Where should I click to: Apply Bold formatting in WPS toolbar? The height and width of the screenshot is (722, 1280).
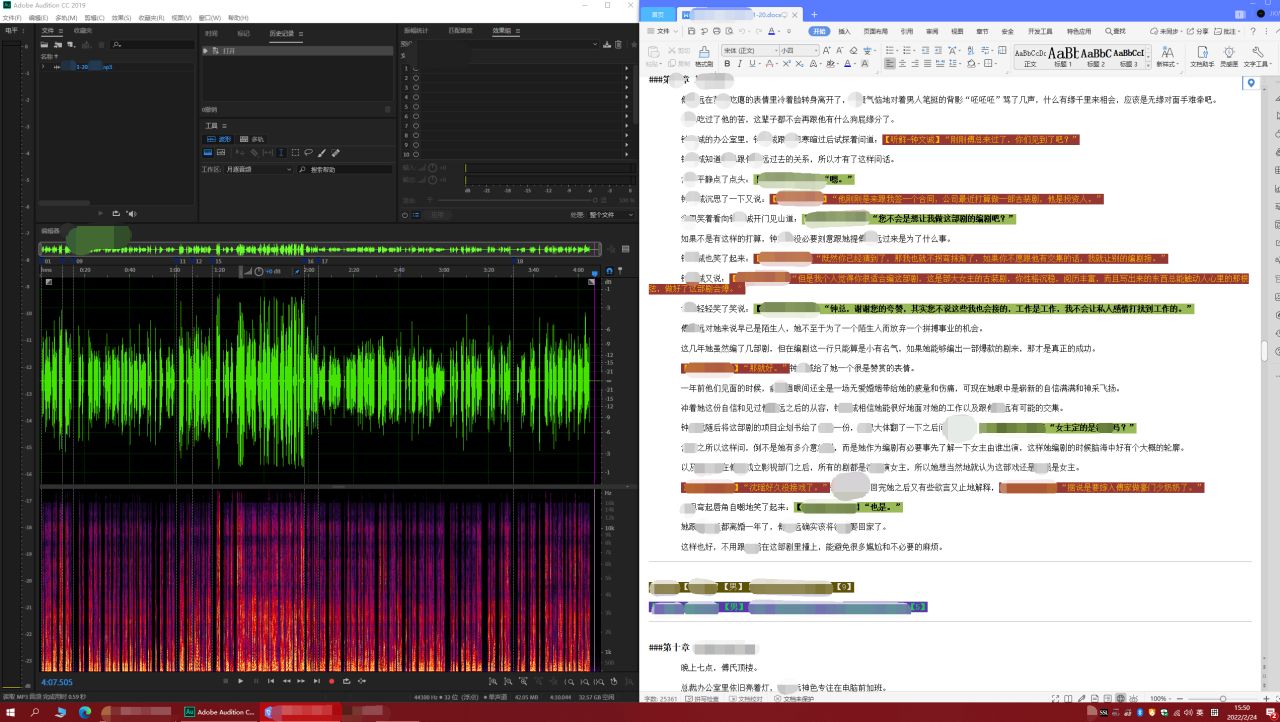(727, 64)
